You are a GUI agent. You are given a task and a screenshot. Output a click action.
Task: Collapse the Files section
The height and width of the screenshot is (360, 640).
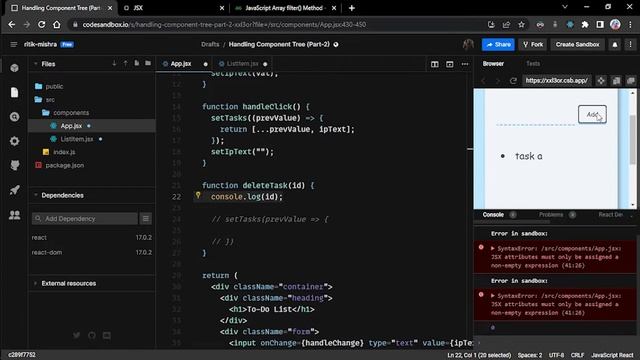click(x=36, y=64)
